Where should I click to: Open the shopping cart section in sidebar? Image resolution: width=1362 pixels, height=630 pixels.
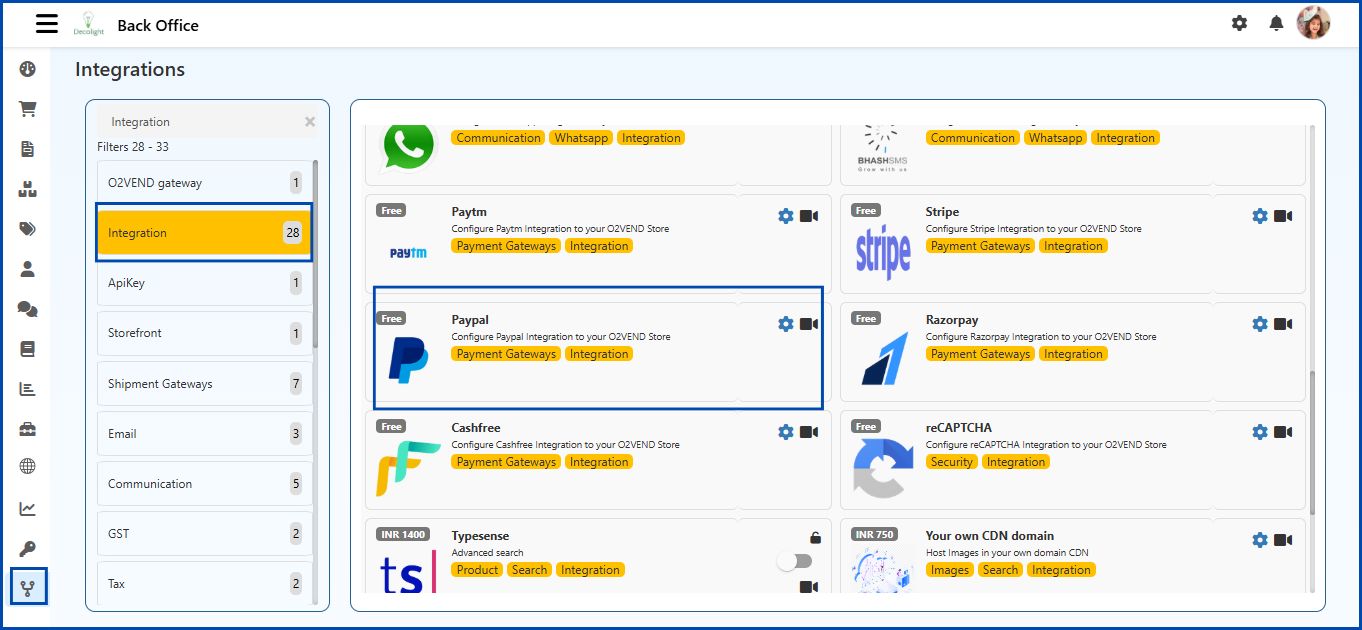(29, 107)
